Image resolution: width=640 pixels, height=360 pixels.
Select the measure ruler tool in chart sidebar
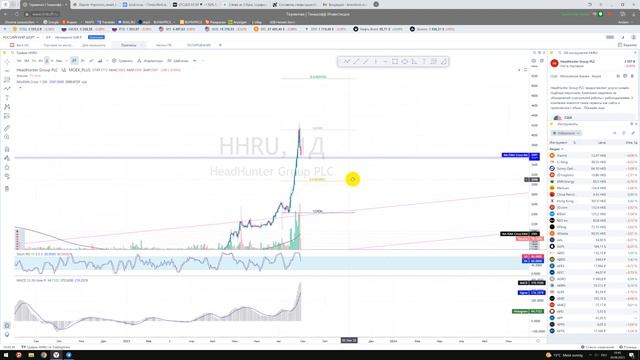pyautogui.click(x=7, y=128)
